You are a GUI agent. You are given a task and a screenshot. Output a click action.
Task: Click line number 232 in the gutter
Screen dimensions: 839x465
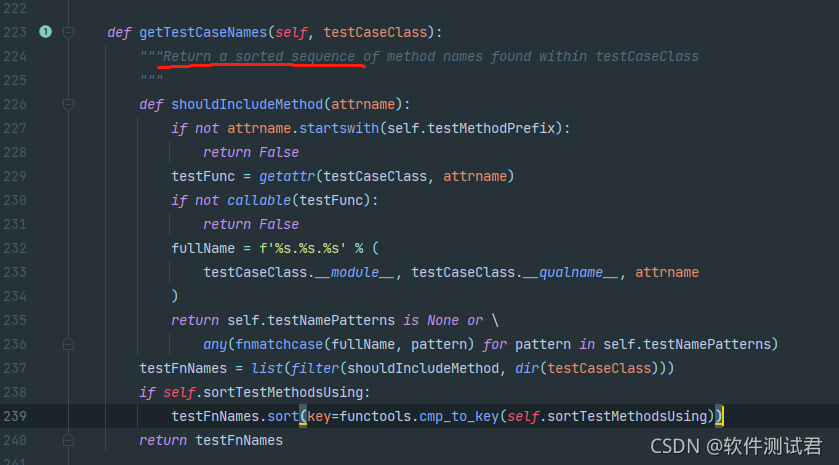pyautogui.click(x=14, y=248)
